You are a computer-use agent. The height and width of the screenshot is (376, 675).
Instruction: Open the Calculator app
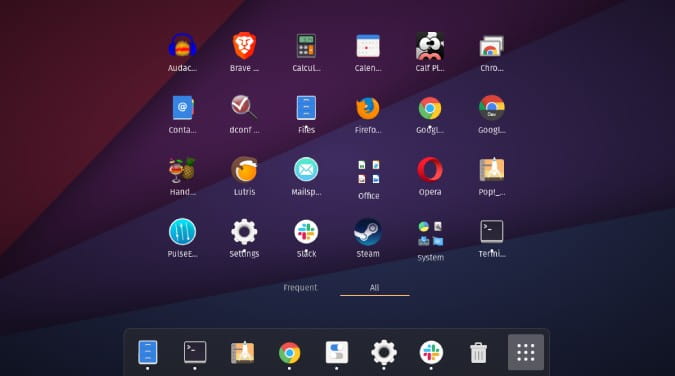pyautogui.click(x=306, y=46)
